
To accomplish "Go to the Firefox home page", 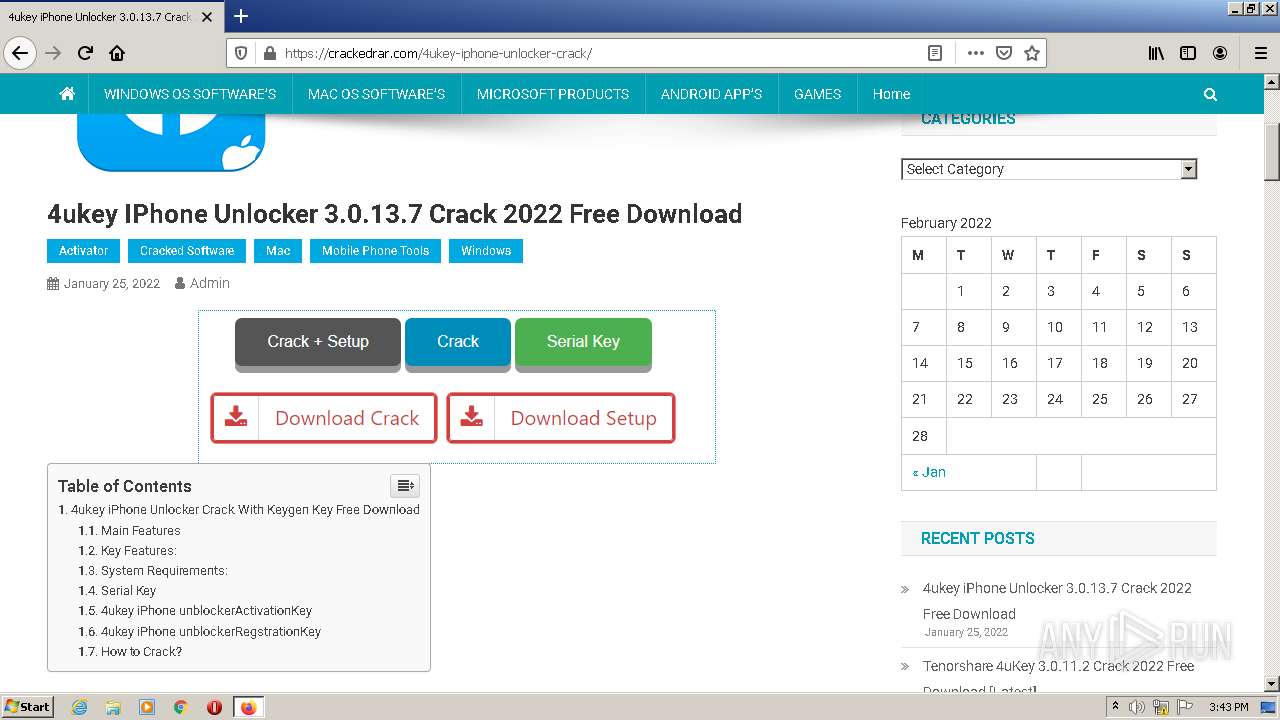I will click(117, 53).
